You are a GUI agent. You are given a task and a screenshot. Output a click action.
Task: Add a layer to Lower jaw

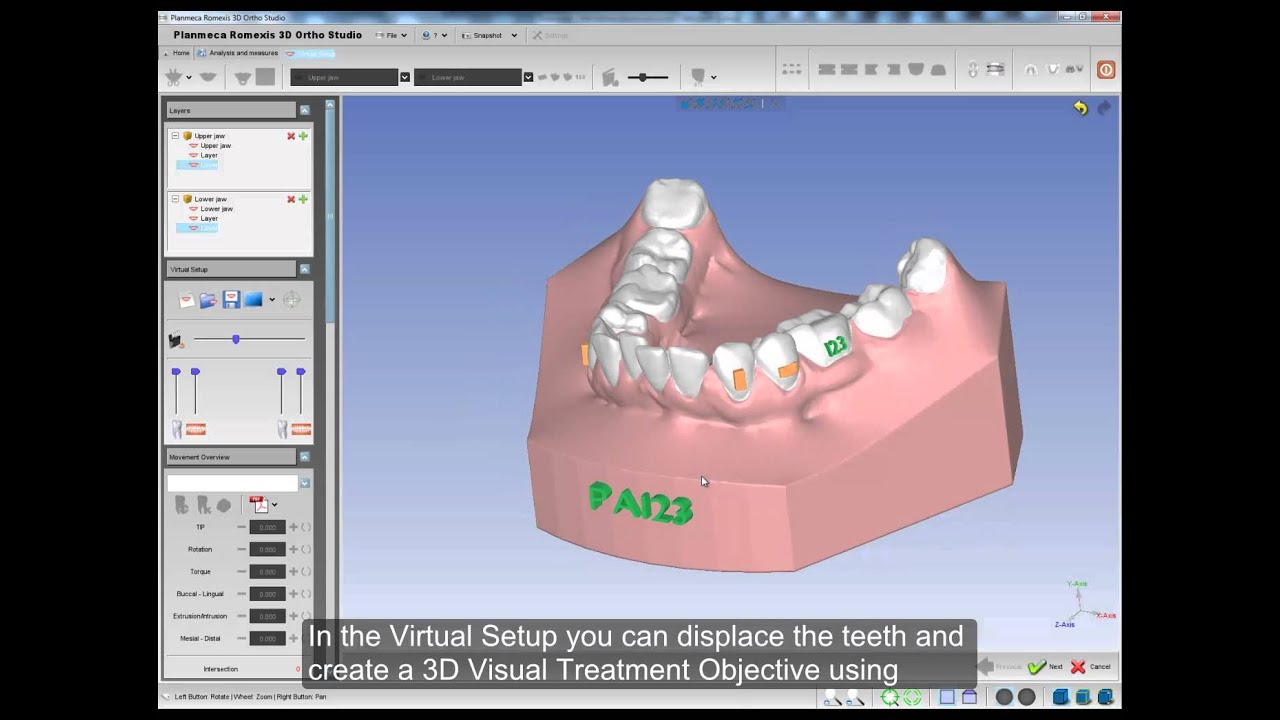pos(303,199)
